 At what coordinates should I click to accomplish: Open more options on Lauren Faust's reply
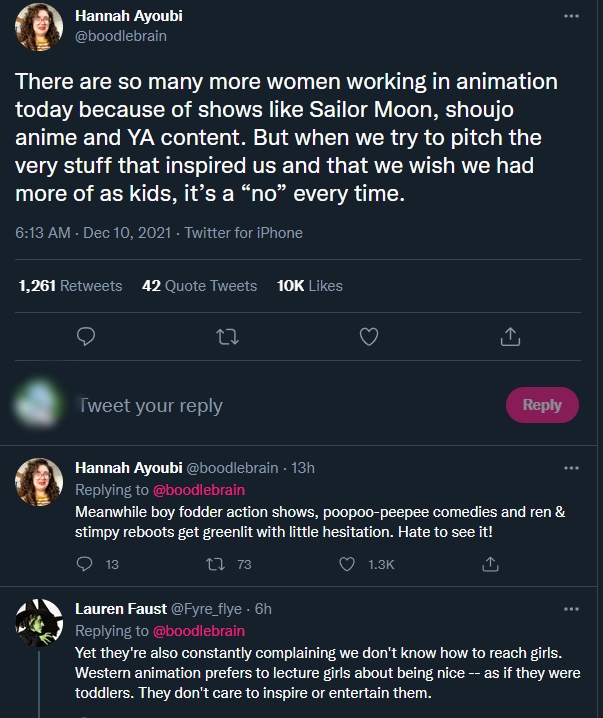pyautogui.click(x=571, y=609)
